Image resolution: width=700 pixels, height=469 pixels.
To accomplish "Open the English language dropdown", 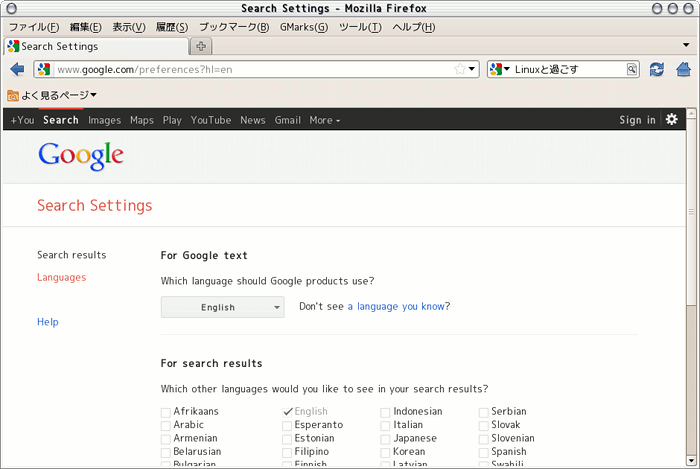I will (222, 307).
